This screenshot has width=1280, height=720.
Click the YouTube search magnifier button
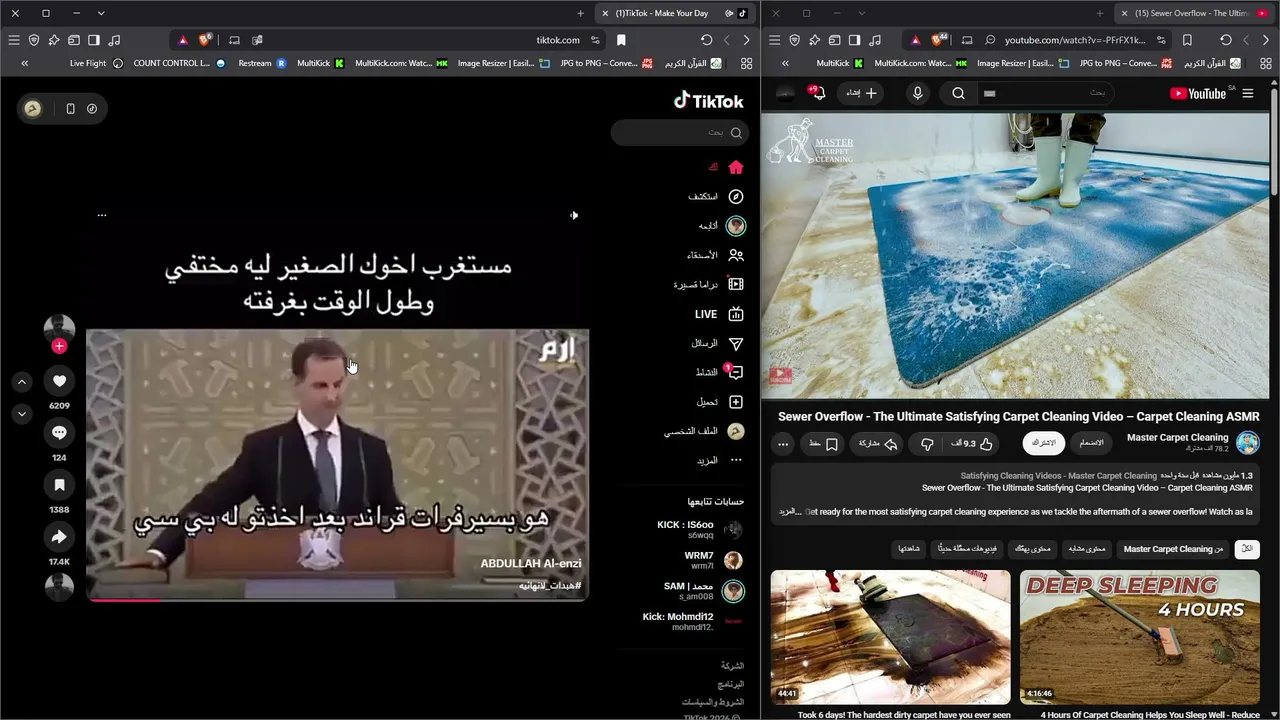[x=958, y=93]
